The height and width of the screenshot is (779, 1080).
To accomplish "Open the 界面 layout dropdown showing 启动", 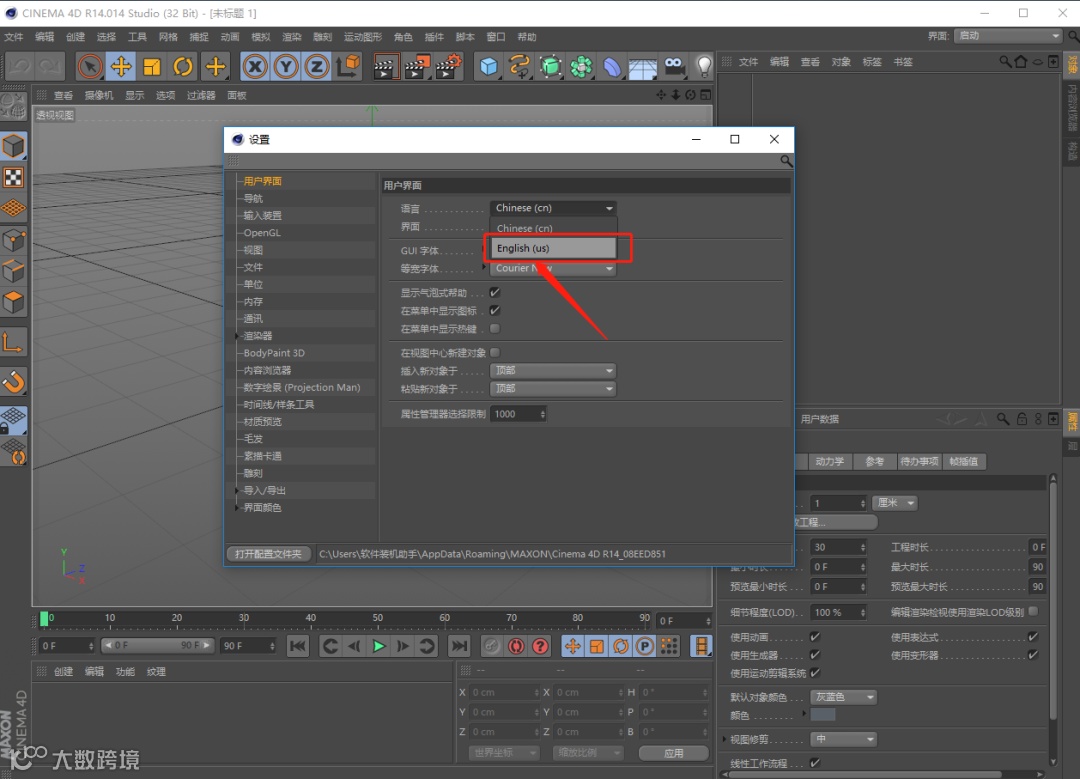I will click(x=1008, y=36).
